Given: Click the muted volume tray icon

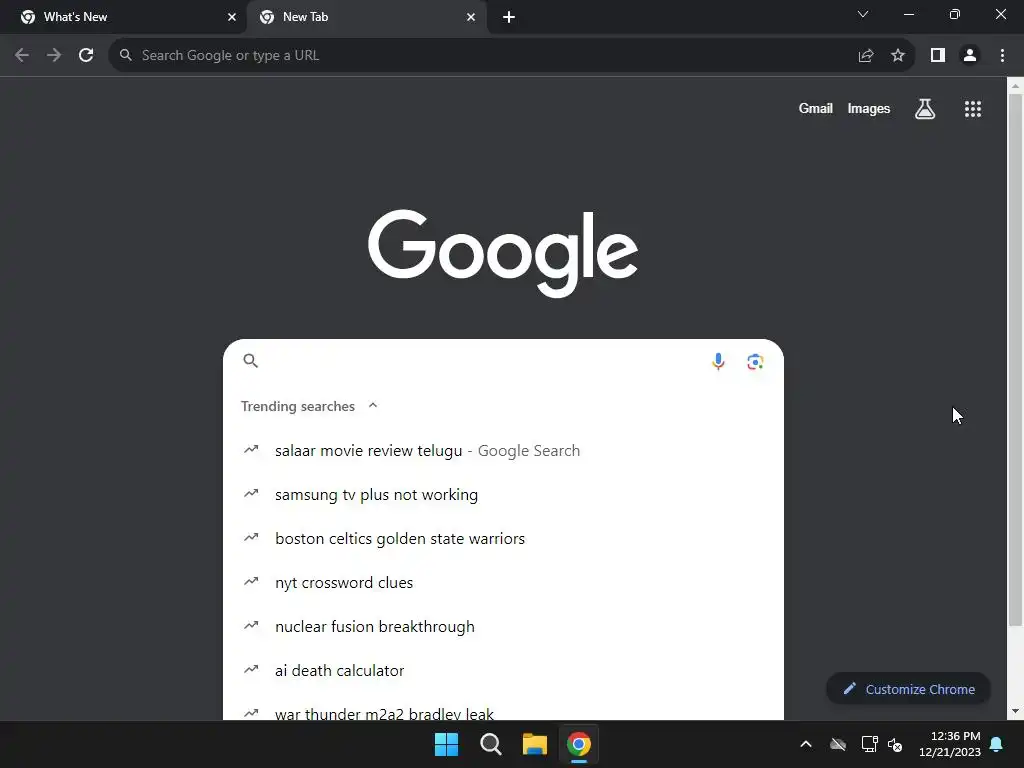Looking at the screenshot, I should (x=895, y=744).
